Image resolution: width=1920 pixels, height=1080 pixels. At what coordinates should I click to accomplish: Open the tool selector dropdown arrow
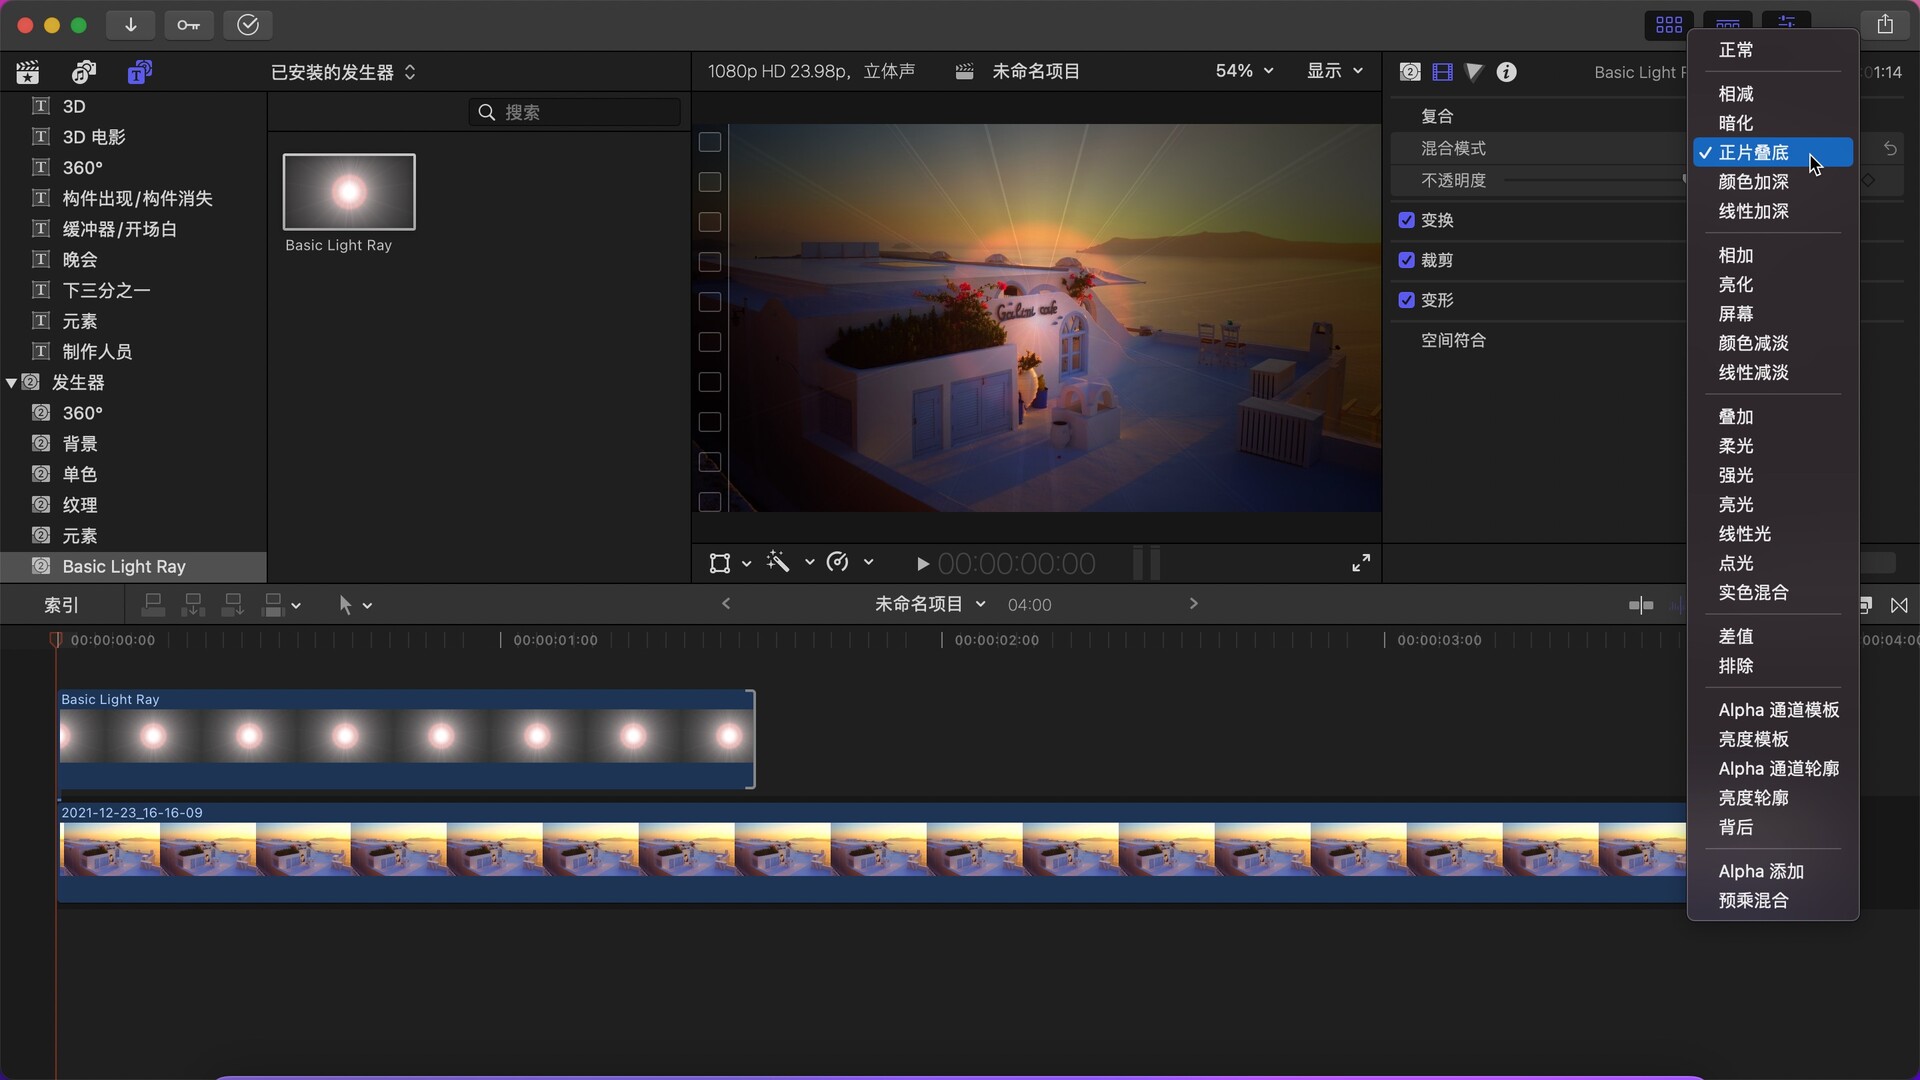[368, 606]
